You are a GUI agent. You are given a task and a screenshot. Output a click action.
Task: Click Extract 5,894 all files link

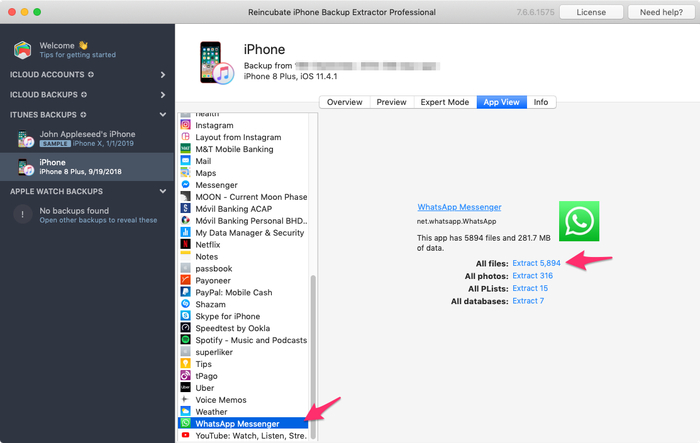pos(537,263)
